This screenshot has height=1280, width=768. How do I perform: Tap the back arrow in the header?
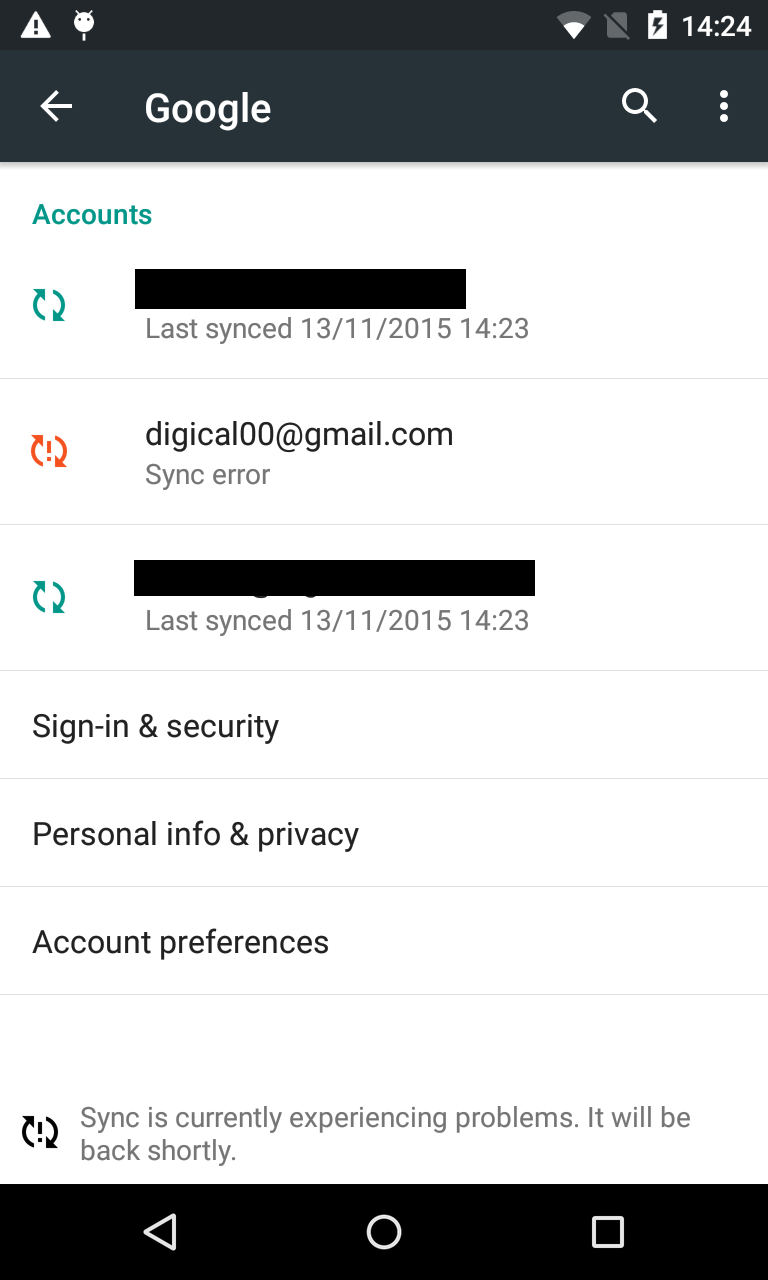tap(56, 106)
